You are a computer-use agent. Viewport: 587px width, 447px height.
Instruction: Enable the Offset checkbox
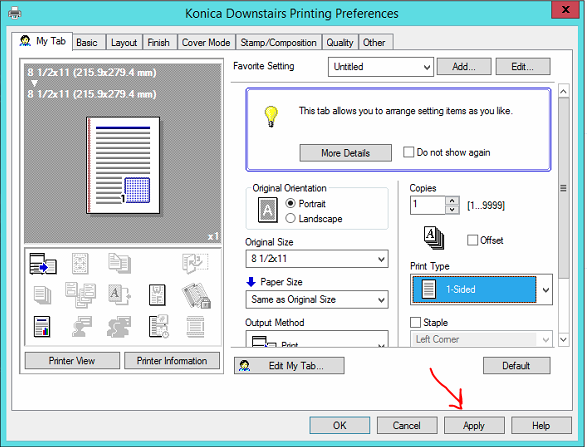[472, 240]
